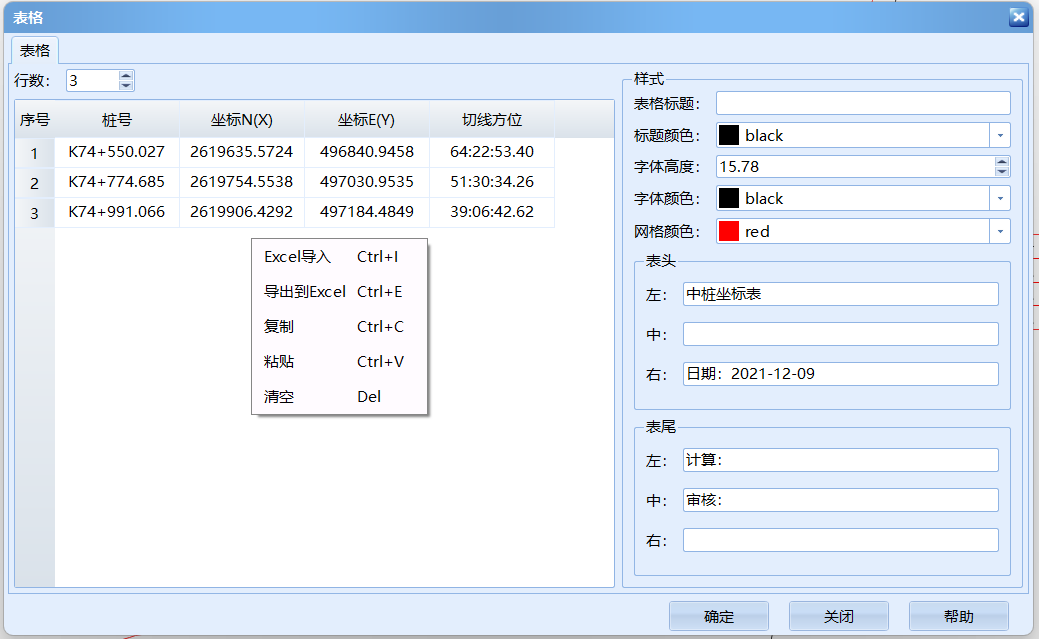Click the empty 表格标题 input field
The image size is (1039, 639).
863,102
